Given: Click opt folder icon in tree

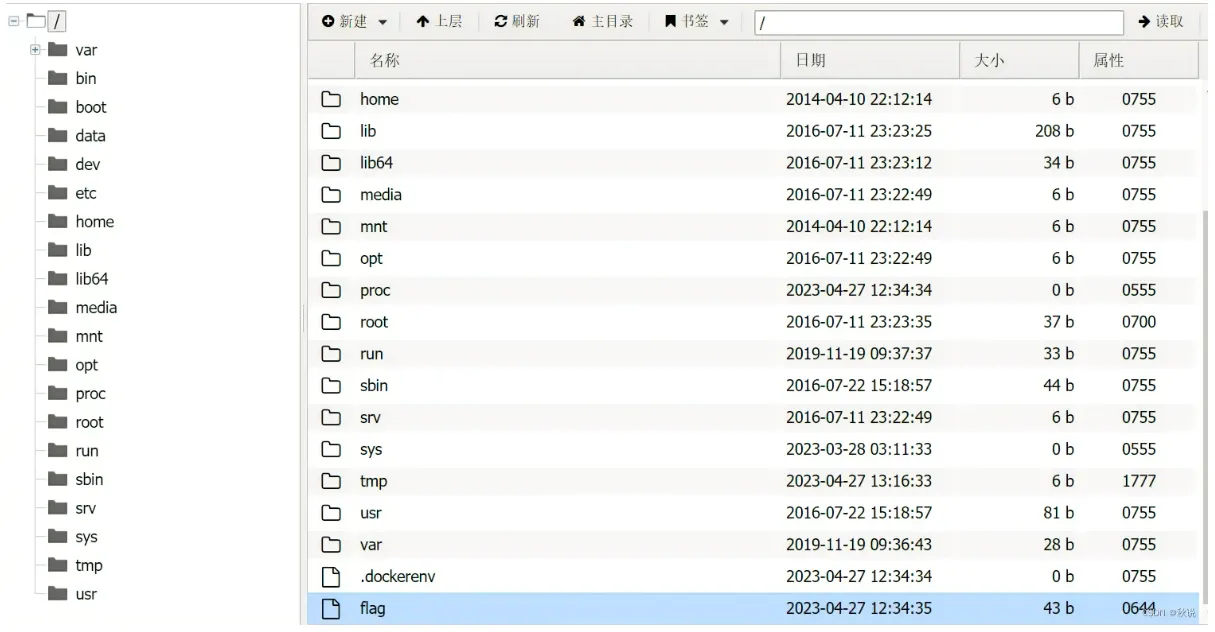Looking at the screenshot, I should point(58,365).
